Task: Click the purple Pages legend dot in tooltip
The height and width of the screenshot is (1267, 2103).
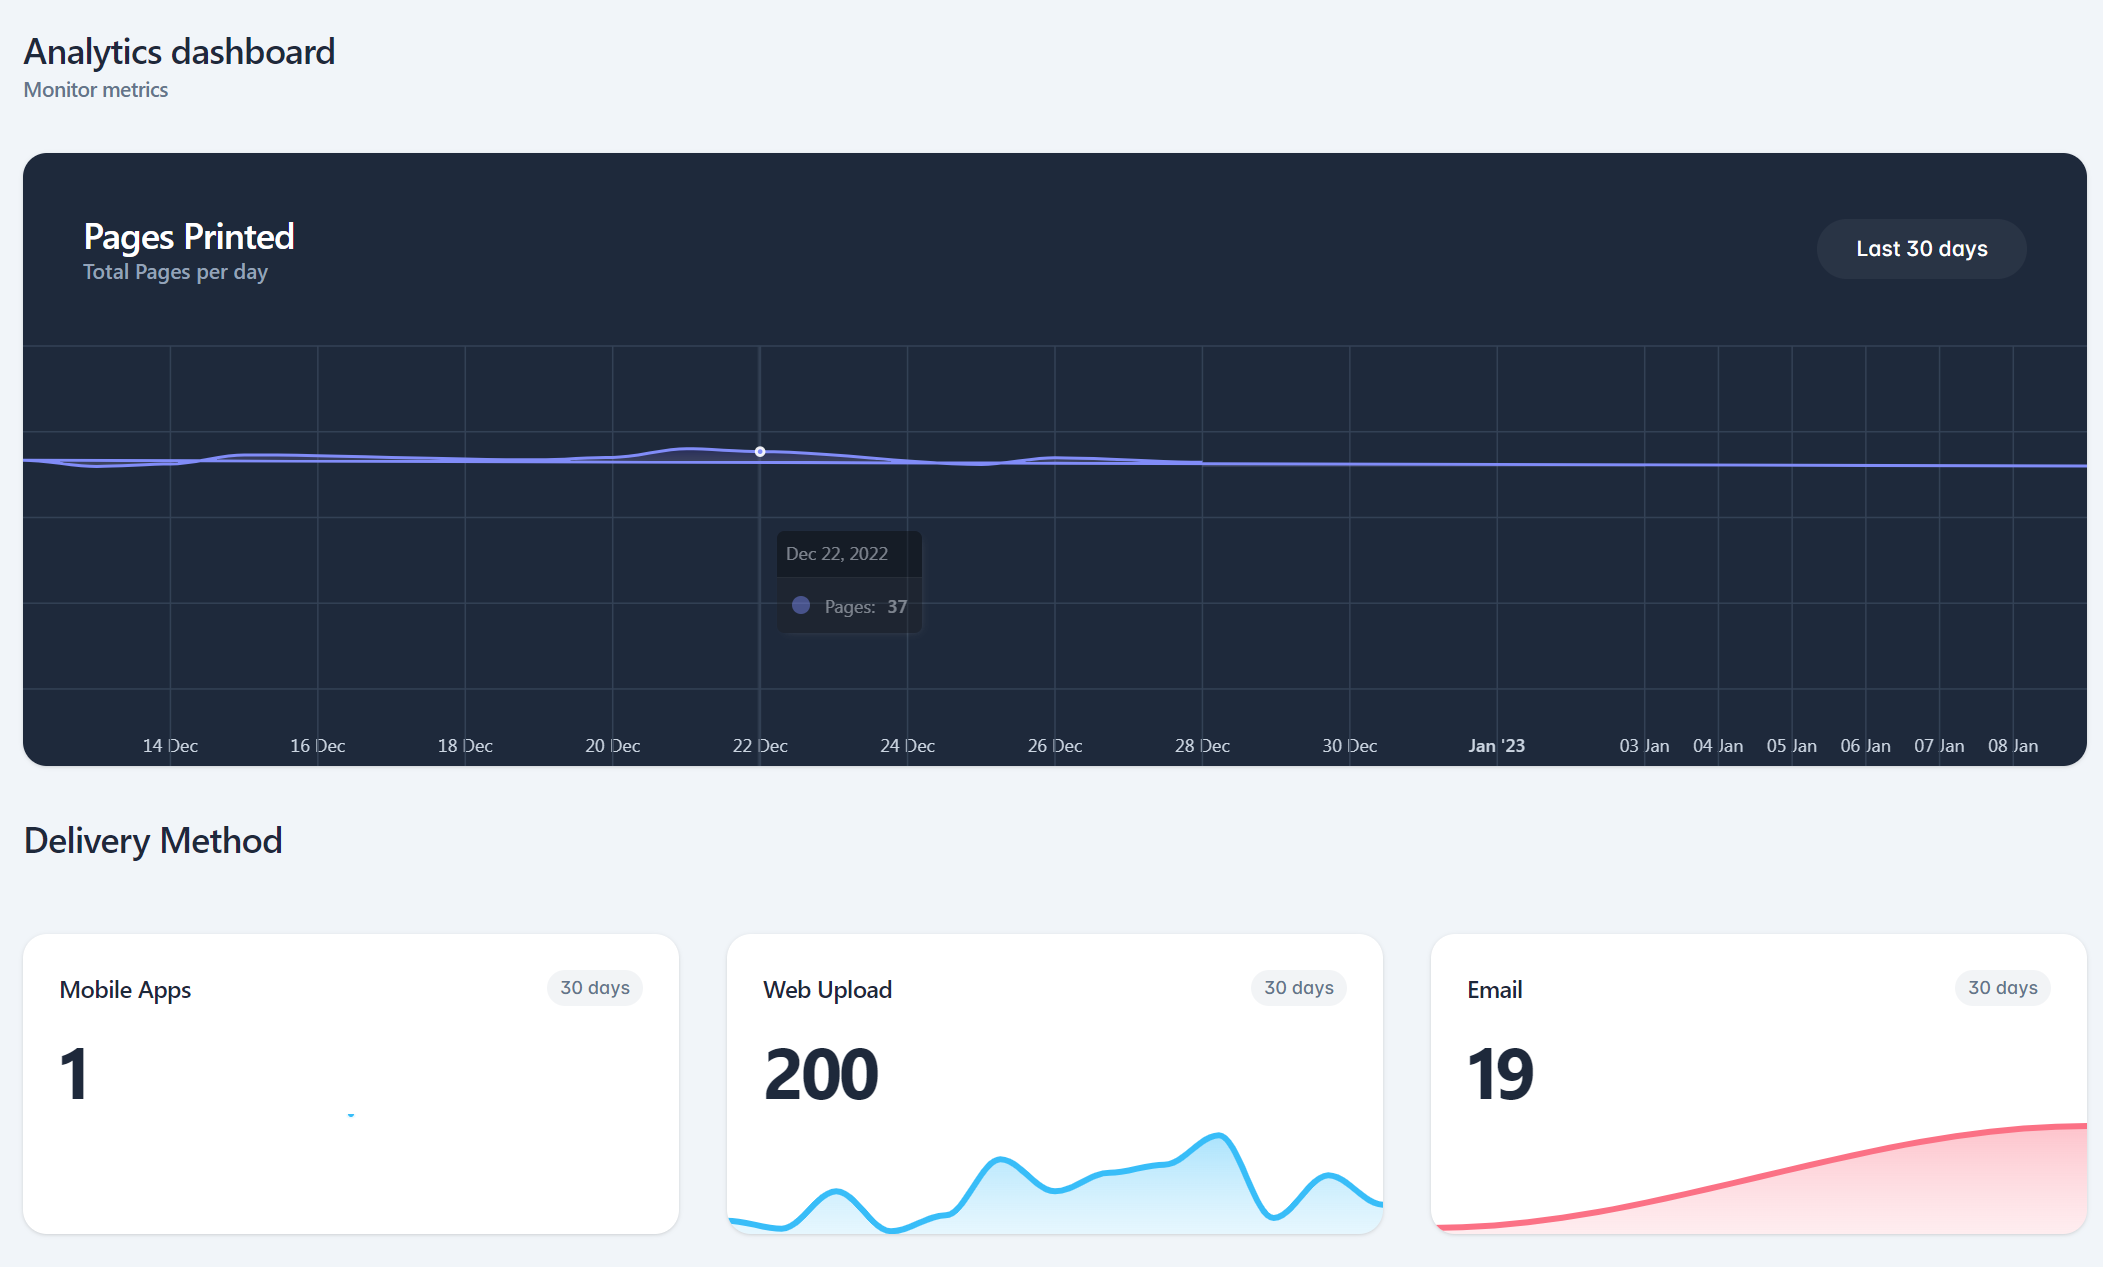Action: [801, 605]
